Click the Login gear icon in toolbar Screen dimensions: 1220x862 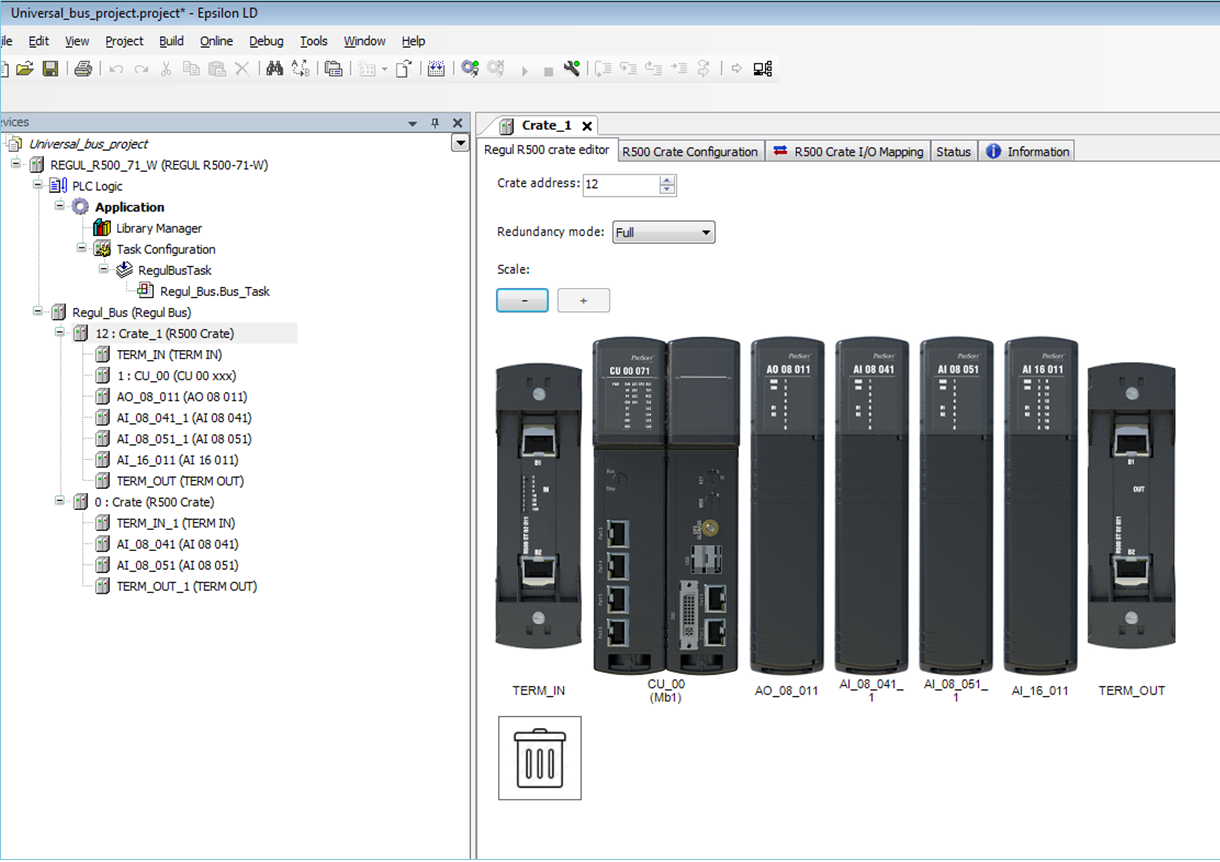tap(469, 69)
